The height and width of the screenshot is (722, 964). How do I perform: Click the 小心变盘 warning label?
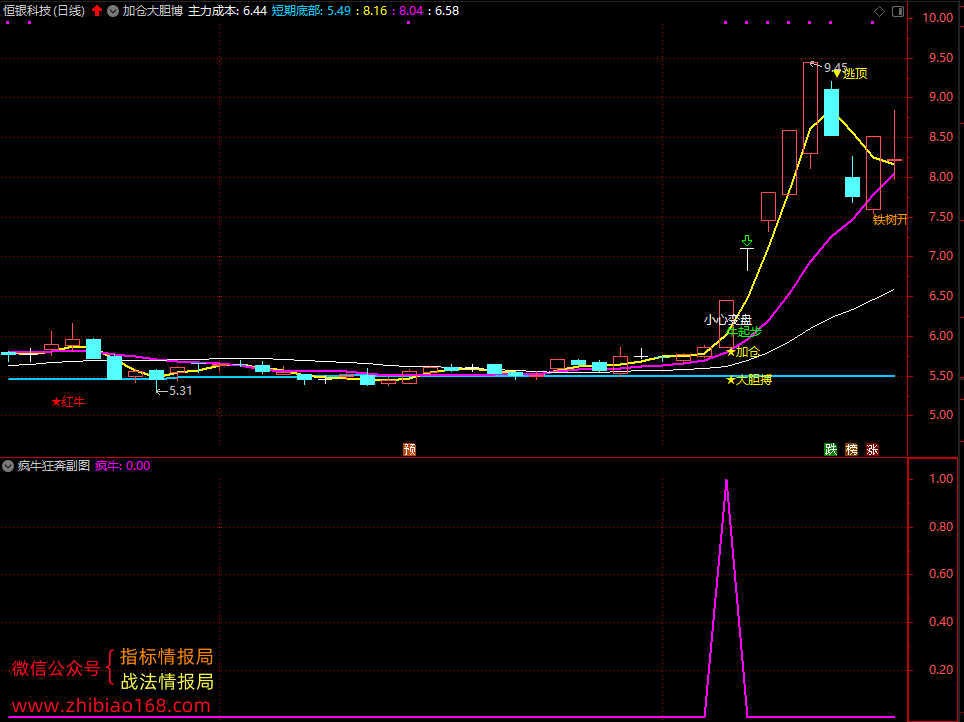point(728,320)
